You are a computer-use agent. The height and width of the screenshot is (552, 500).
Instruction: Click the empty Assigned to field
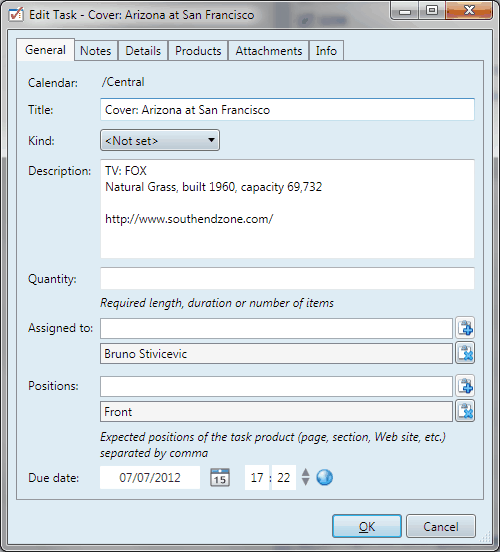tap(276, 328)
